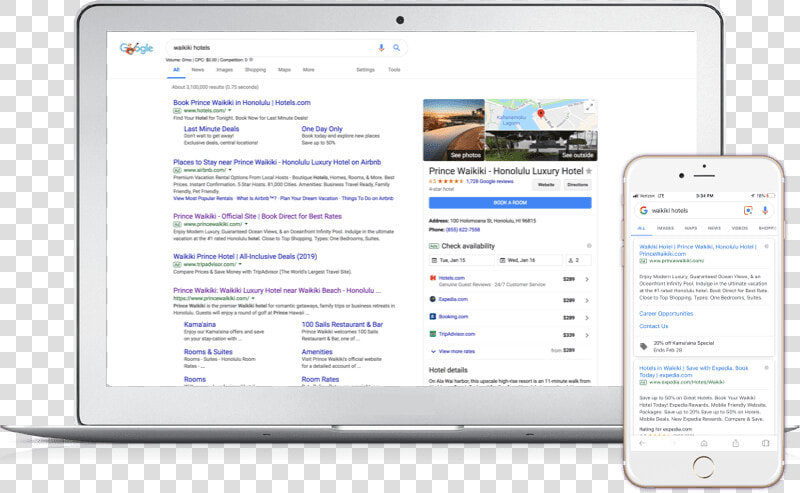Open the More tab on laptop
Viewport: 800px width, 493px height.
click(309, 70)
